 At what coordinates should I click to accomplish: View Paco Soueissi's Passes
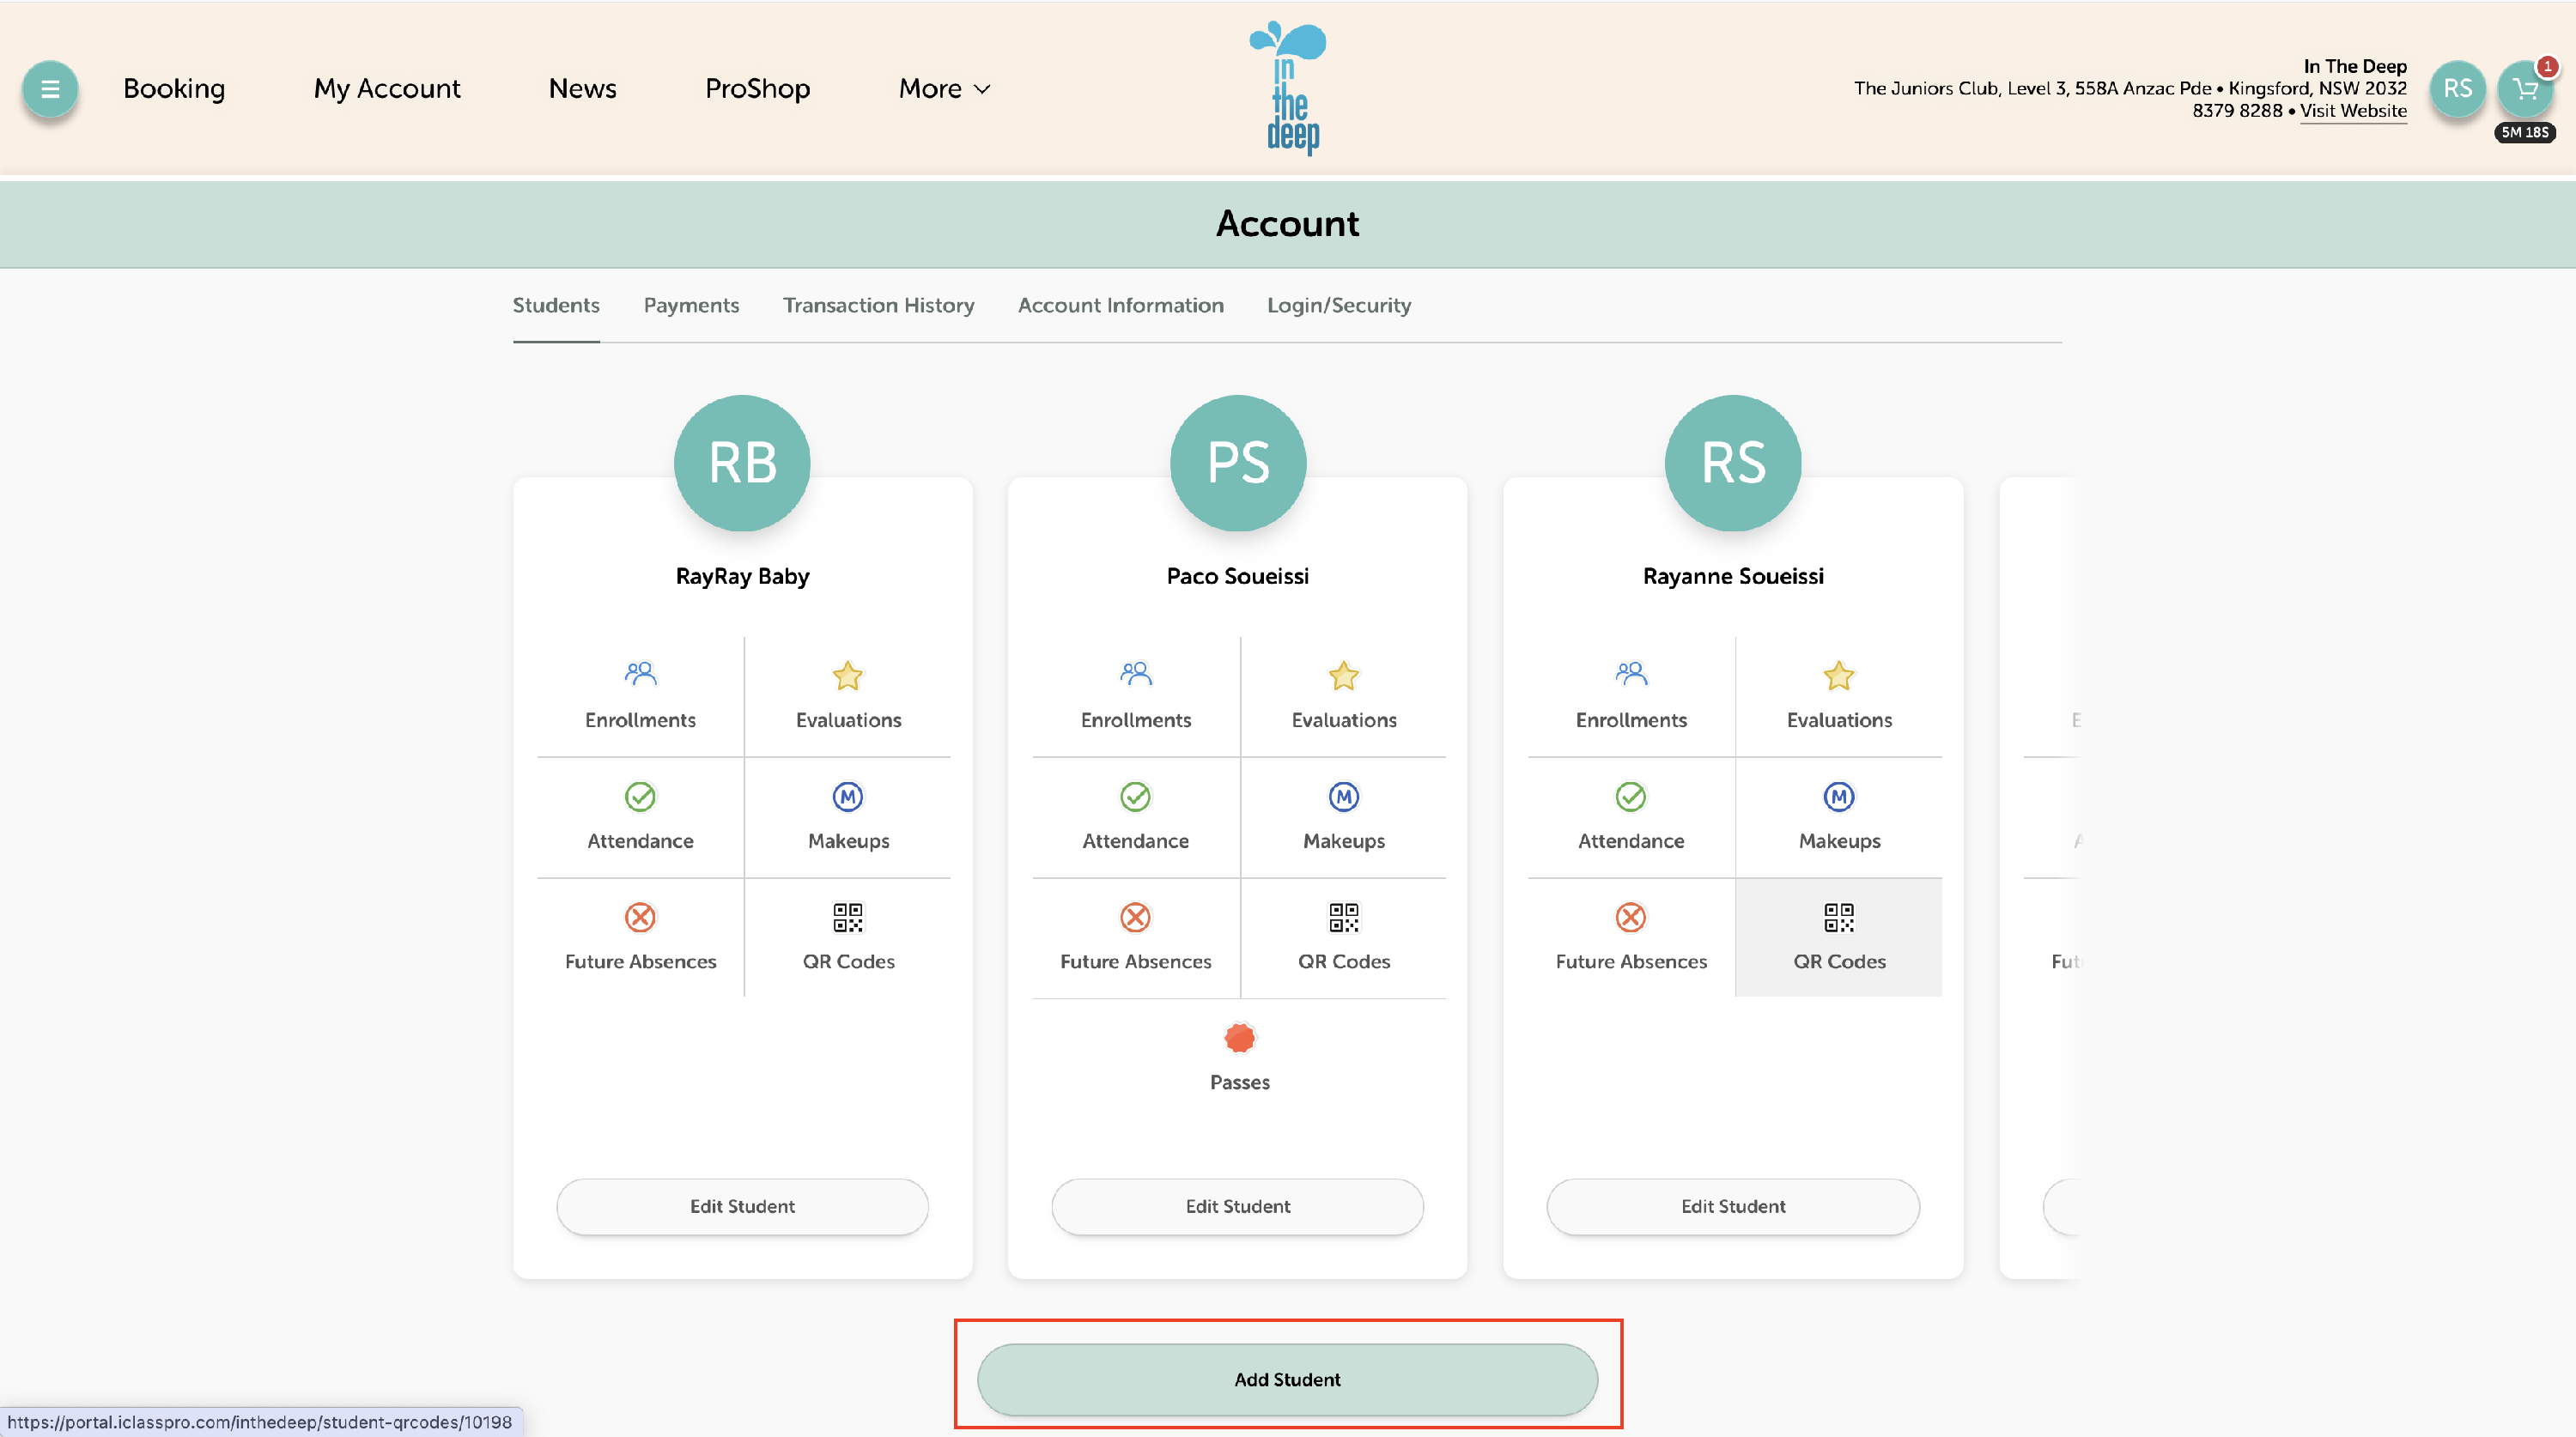1238,1057
